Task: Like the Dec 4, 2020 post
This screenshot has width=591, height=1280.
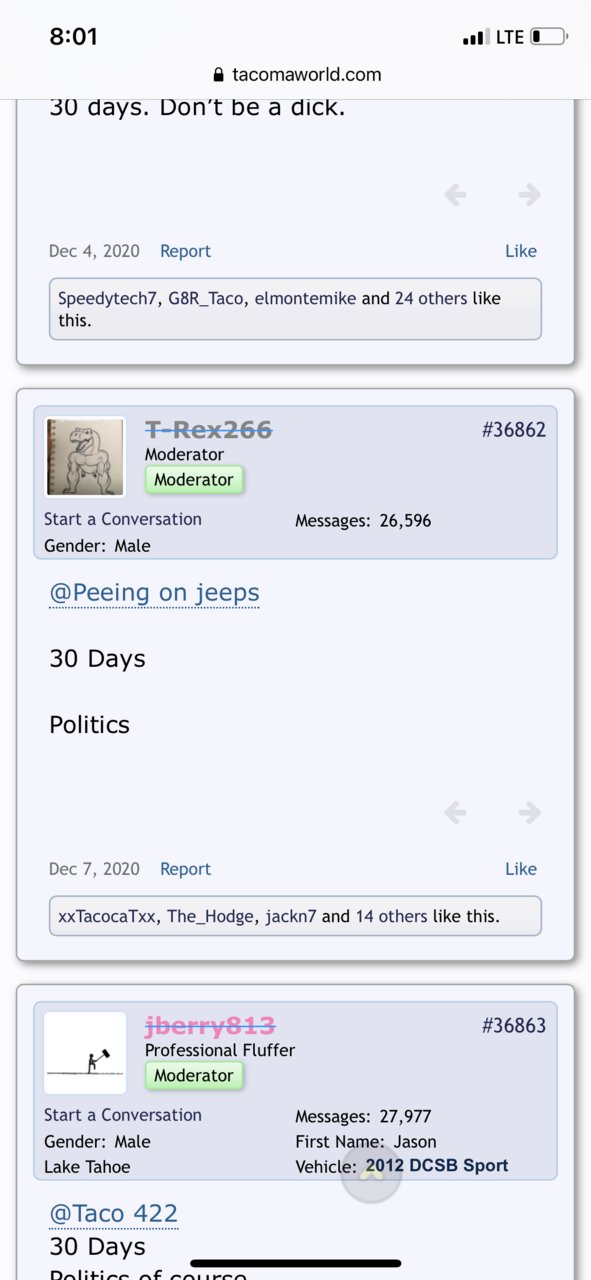Action: click(521, 251)
